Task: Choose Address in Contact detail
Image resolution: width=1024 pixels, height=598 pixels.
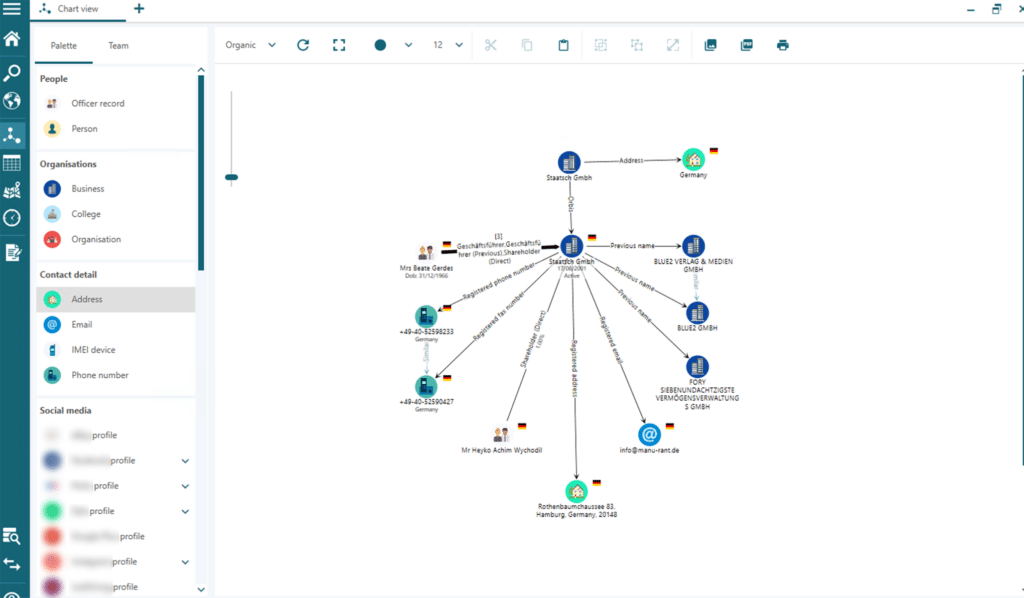Action: pos(116,299)
